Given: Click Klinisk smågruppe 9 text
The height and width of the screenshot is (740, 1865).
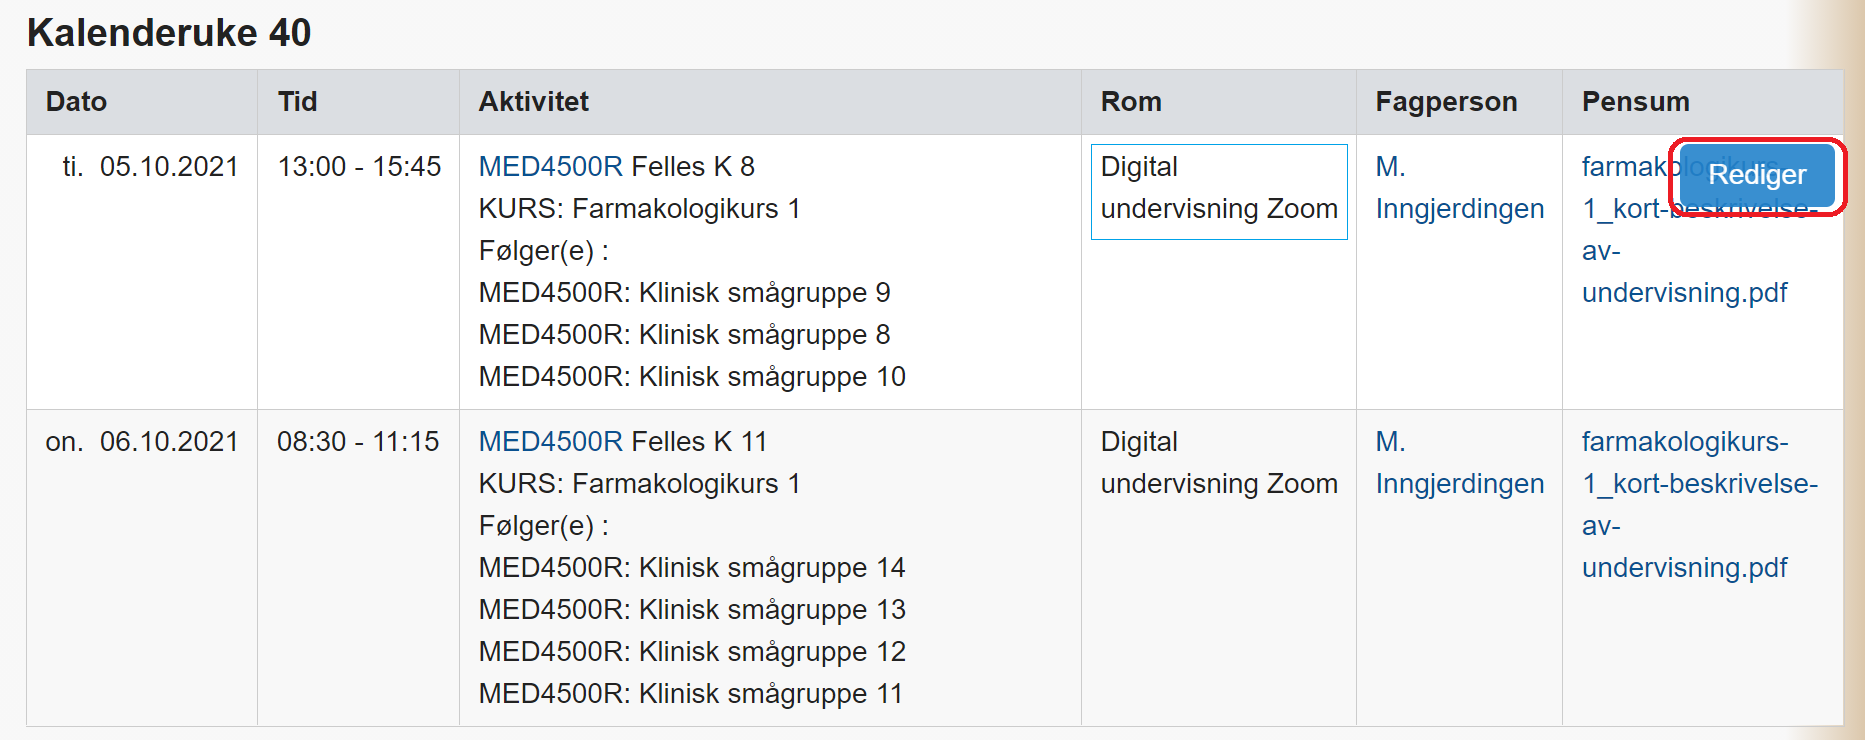Looking at the screenshot, I should [764, 292].
